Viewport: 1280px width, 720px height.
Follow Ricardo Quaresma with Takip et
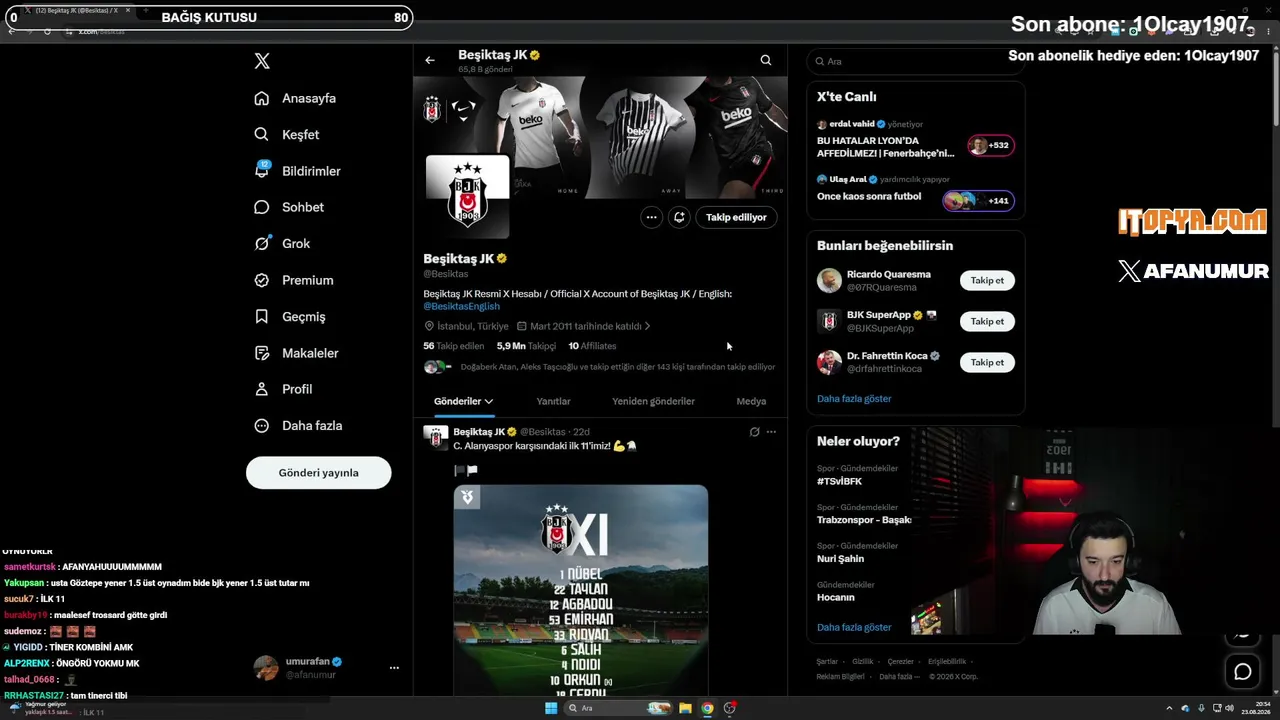pyautogui.click(x=987, y=280)
